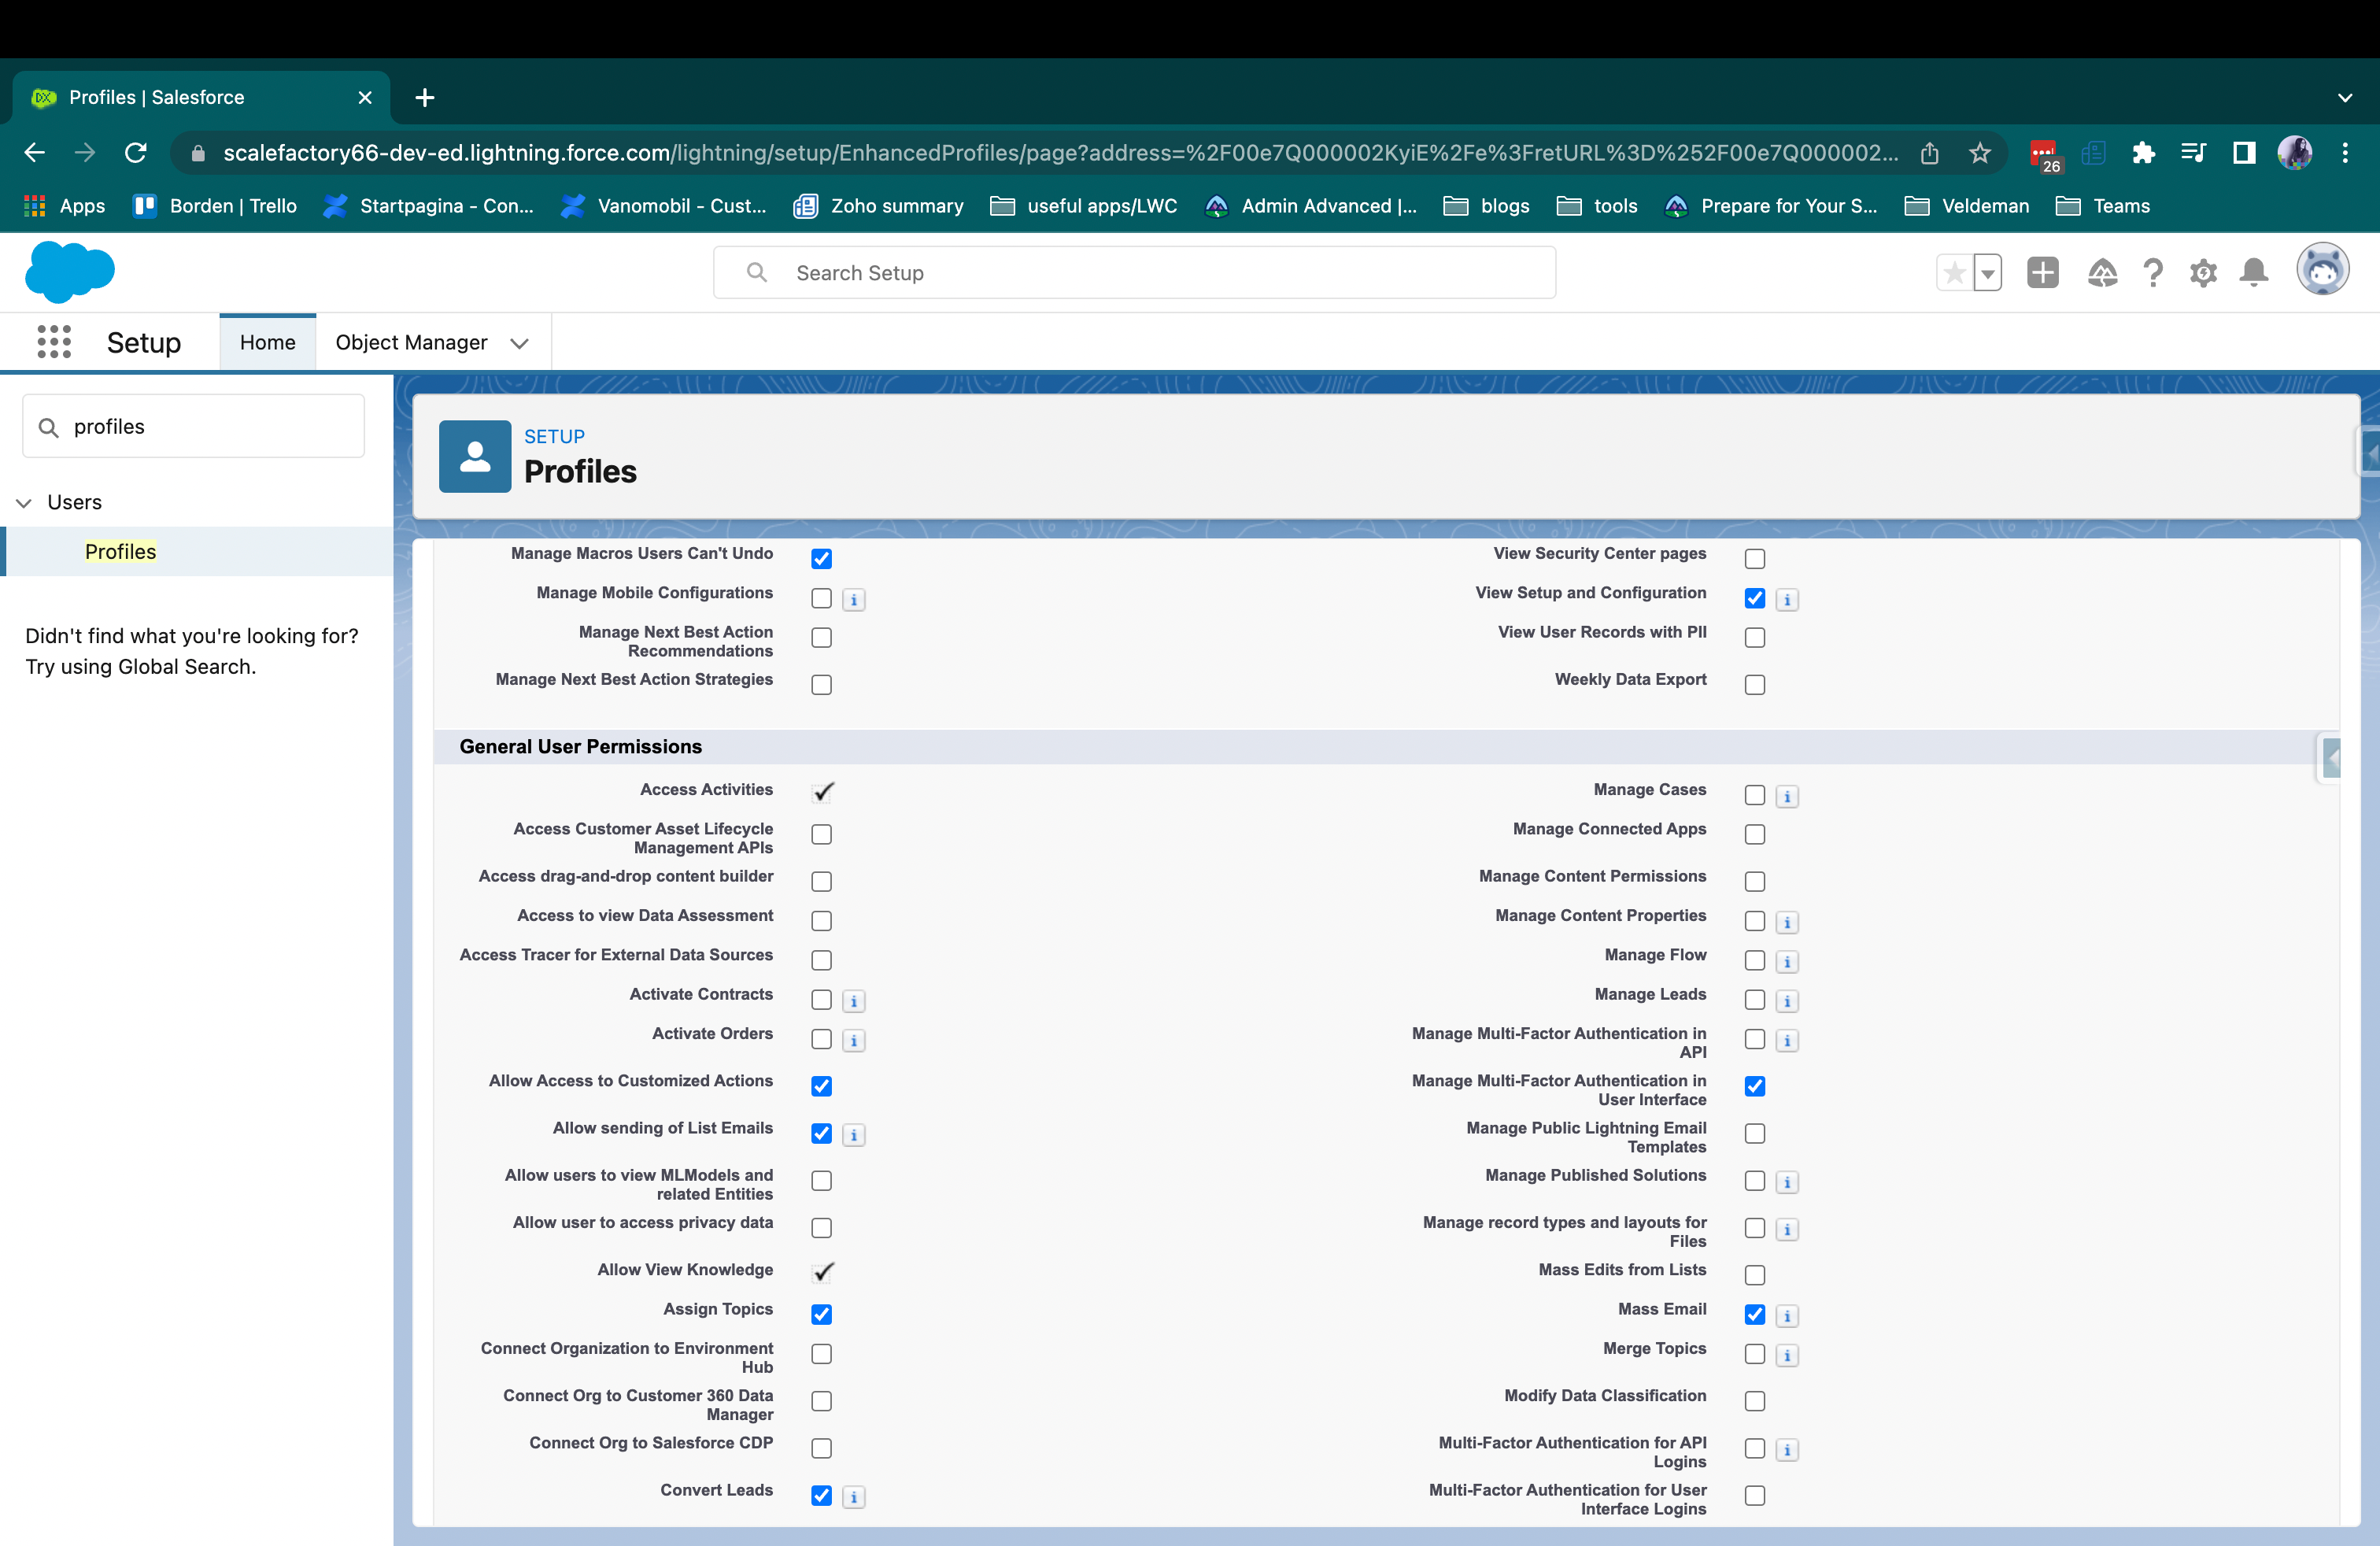Click the info icon beside Mass Email
This screenshot has width=2380, height=1546.
click(x=1787, y=1316)
